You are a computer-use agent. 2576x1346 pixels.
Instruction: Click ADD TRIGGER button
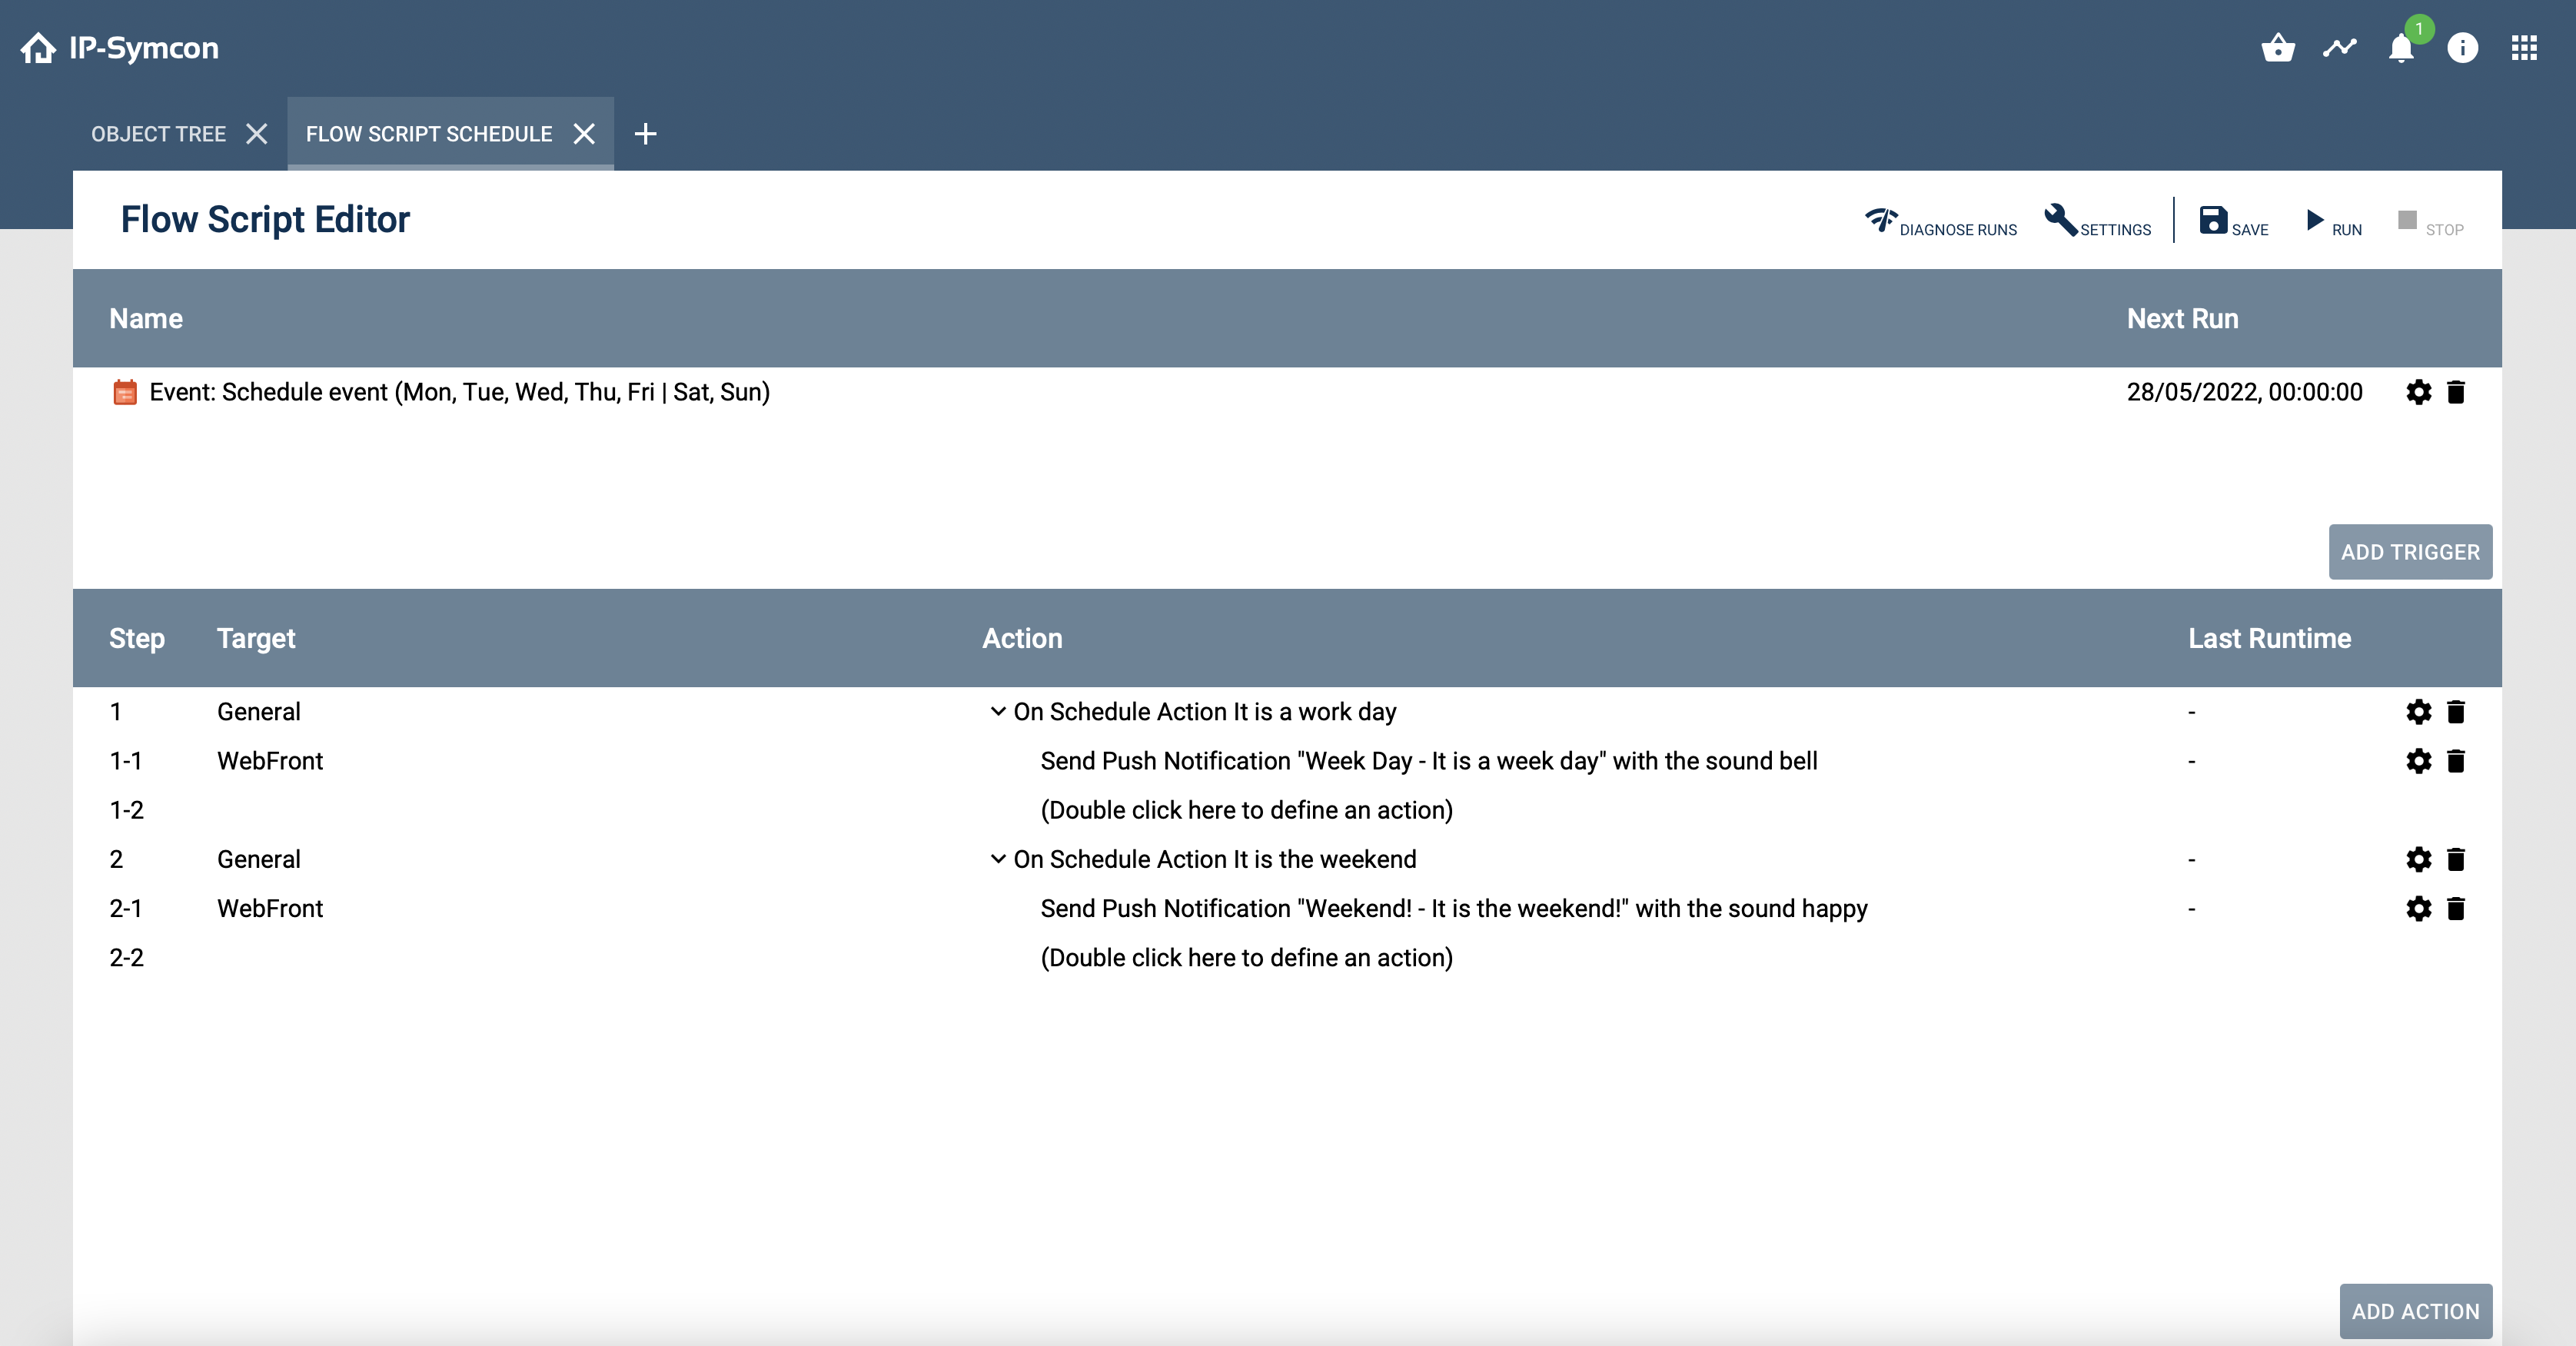2408,552
